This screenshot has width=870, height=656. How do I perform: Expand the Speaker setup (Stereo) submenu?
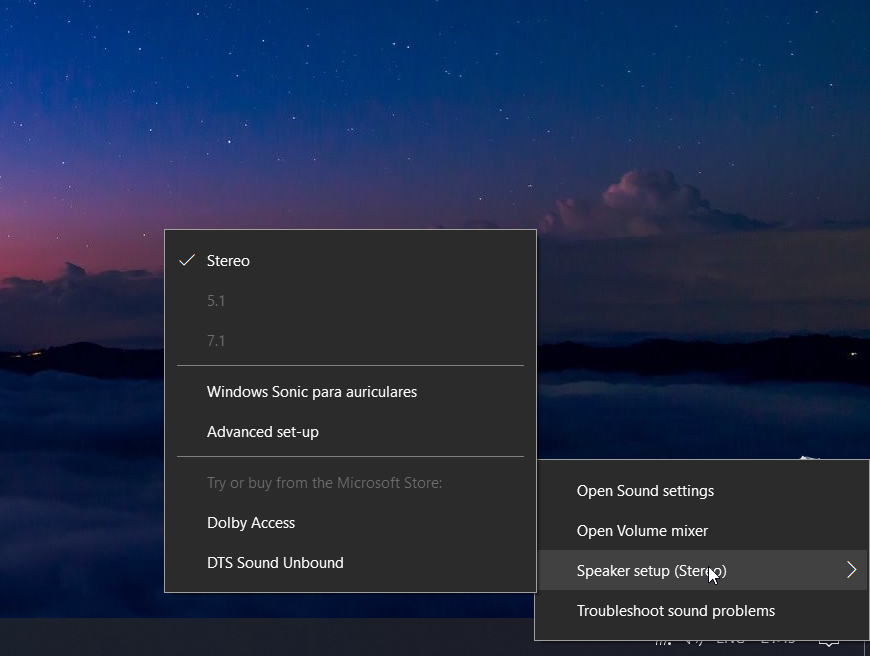click(x=702, y=571)
